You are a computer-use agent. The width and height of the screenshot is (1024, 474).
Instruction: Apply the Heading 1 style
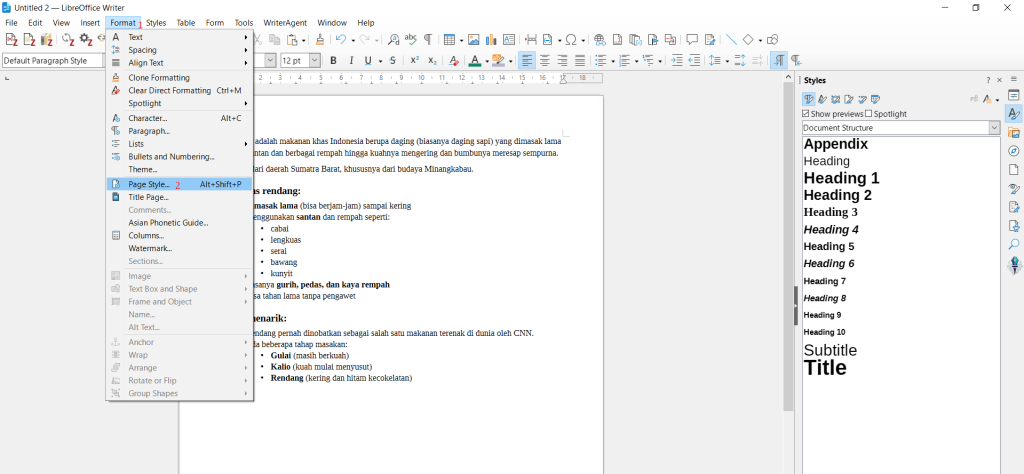(x=841, y=178)
